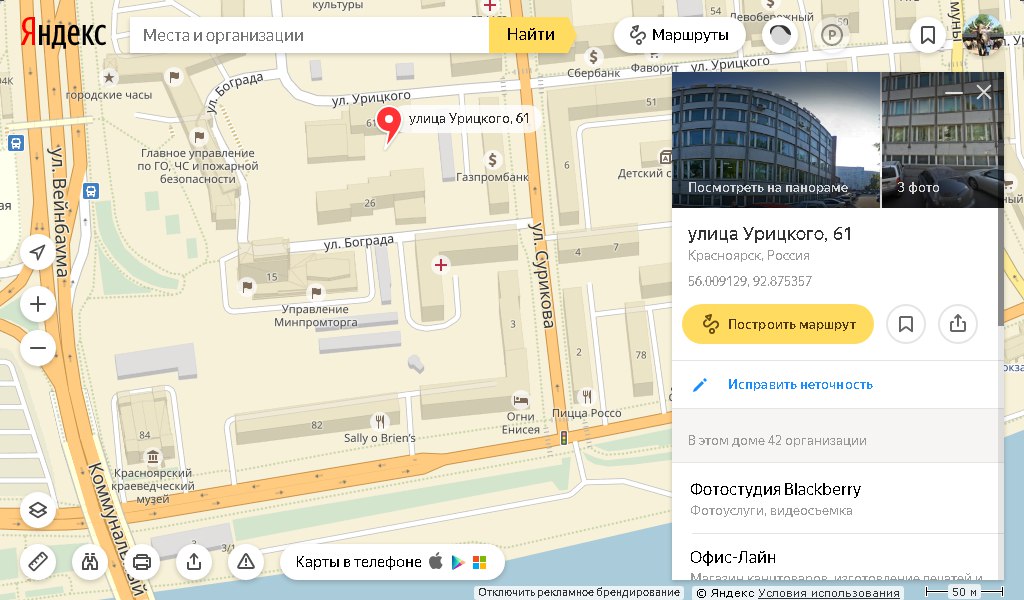The width and height of the screenshot is (1024, 600).
Task: Zoom in with the plus button
Action: 38,304
